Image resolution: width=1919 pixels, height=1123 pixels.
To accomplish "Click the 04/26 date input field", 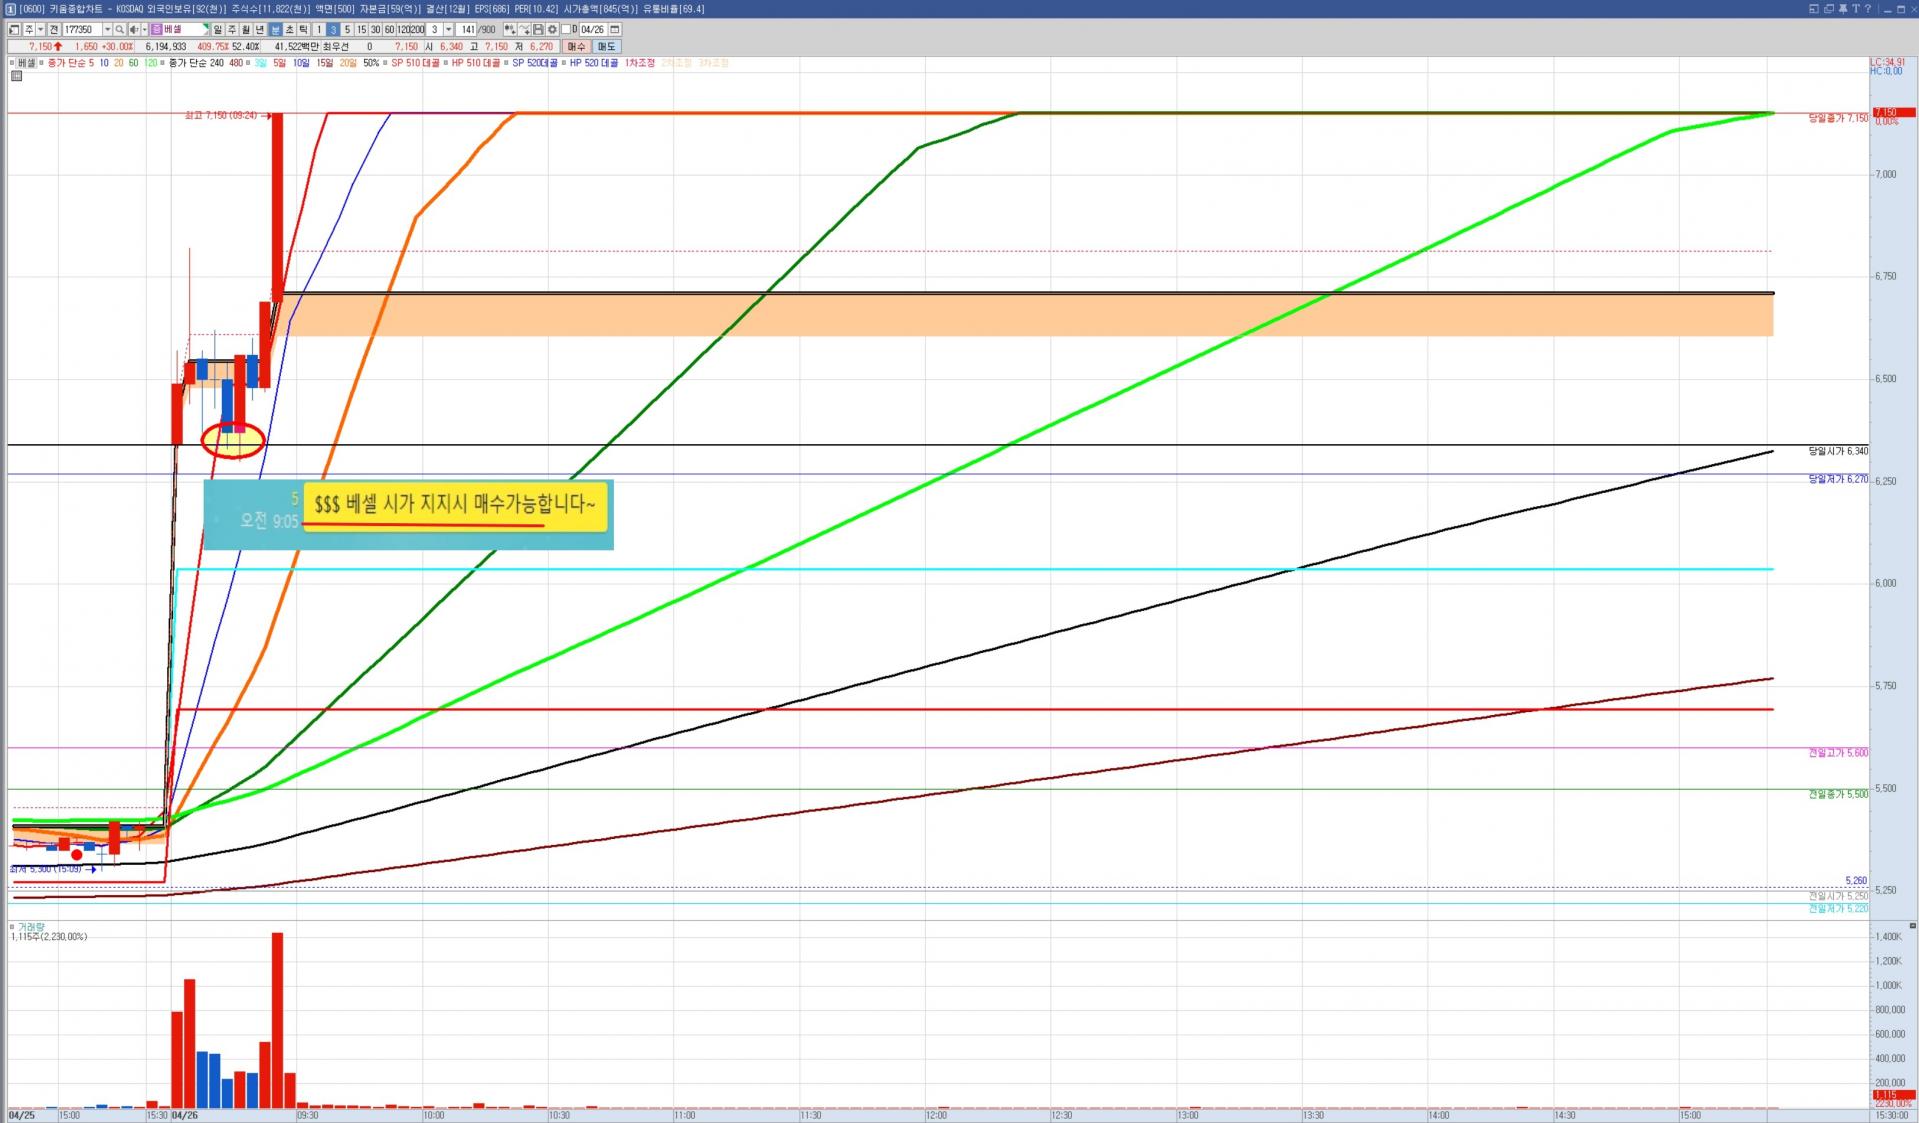I will point(593,30).
